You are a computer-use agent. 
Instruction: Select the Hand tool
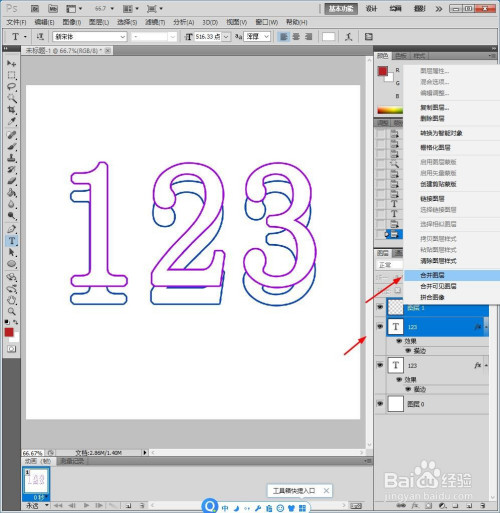click(x=12, y=300)
